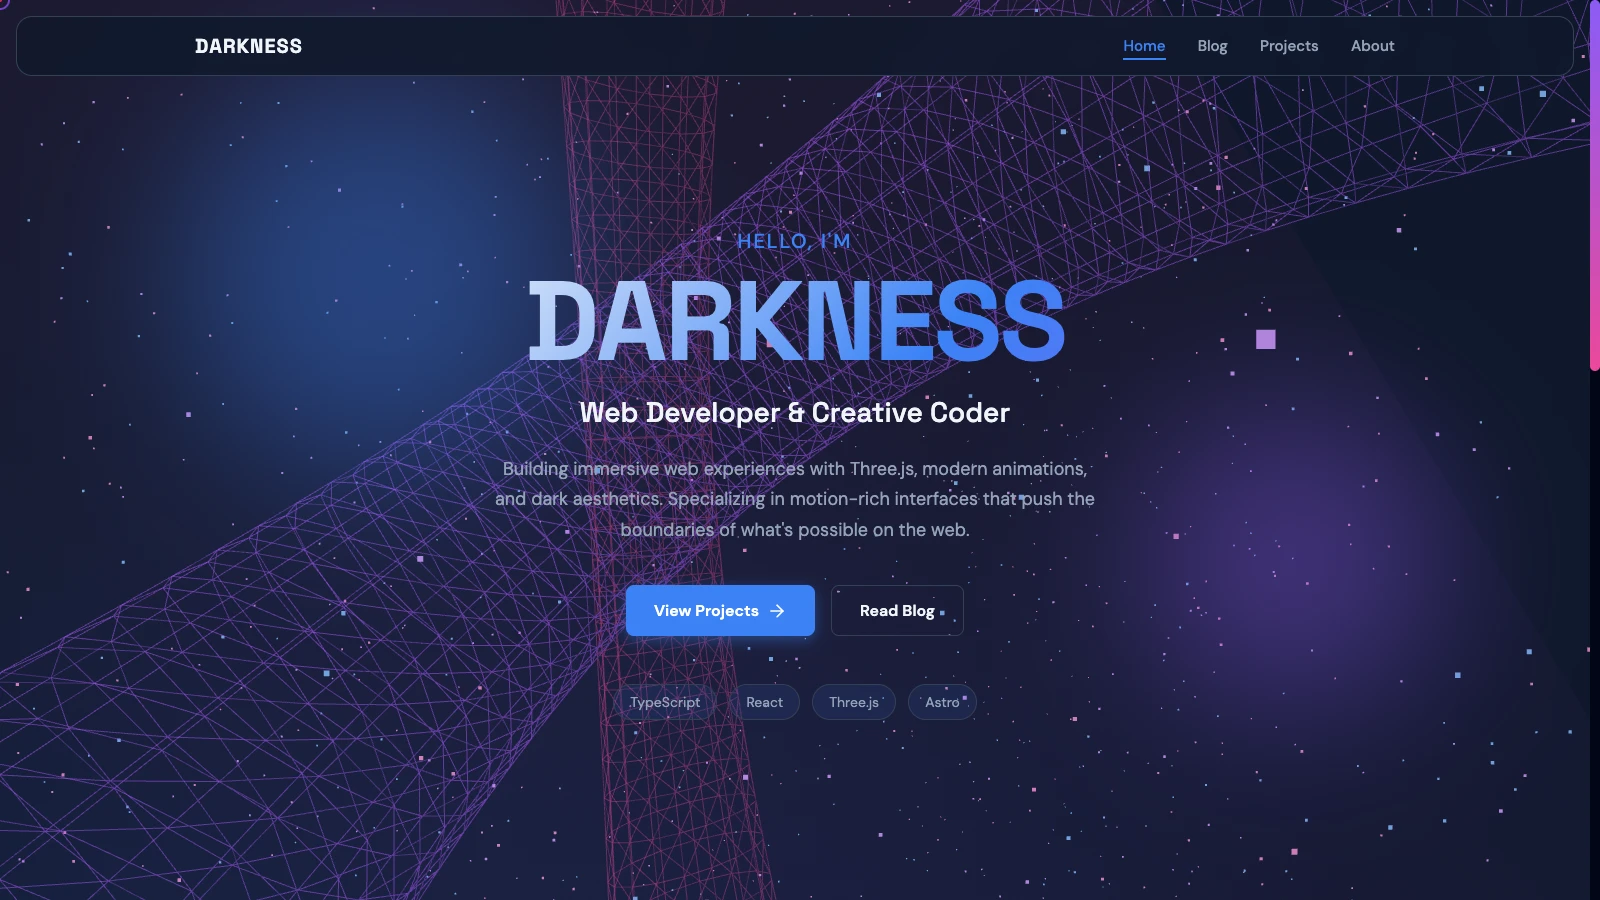Viewport: 1600px width, 900px height.
Task: Click Web Developer & Creative Coder subtitle
Action: point(795,412)
